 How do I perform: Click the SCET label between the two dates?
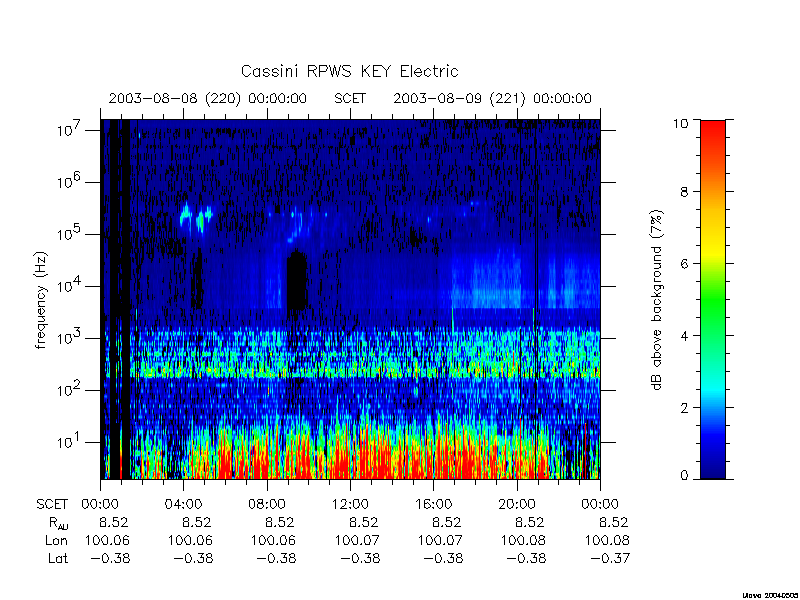[x=350, y=98]
